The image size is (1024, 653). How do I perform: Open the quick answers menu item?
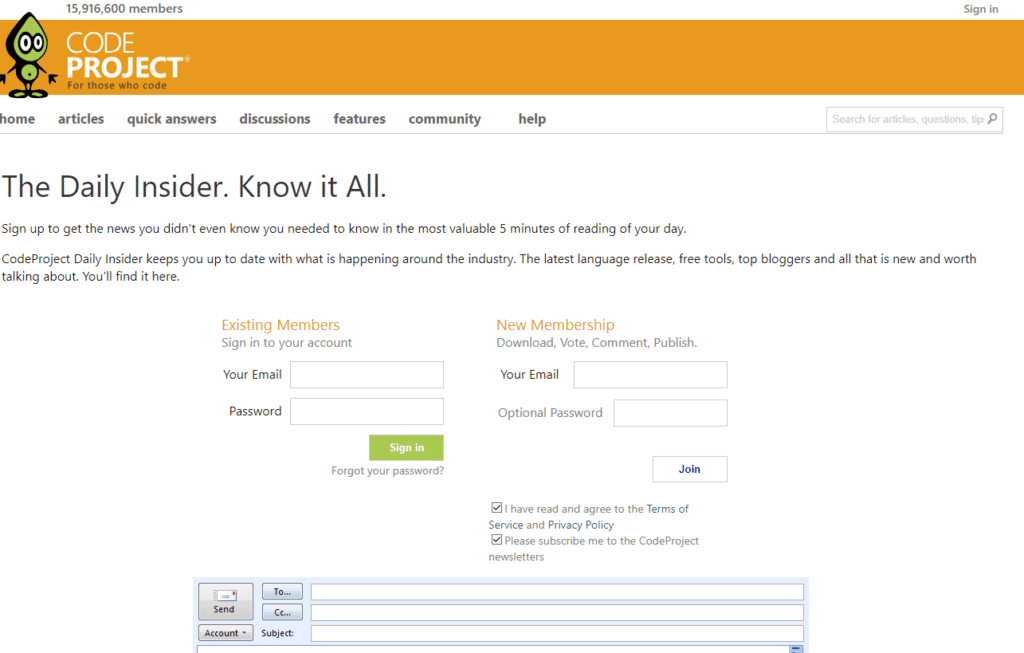(x=171, y=118)
